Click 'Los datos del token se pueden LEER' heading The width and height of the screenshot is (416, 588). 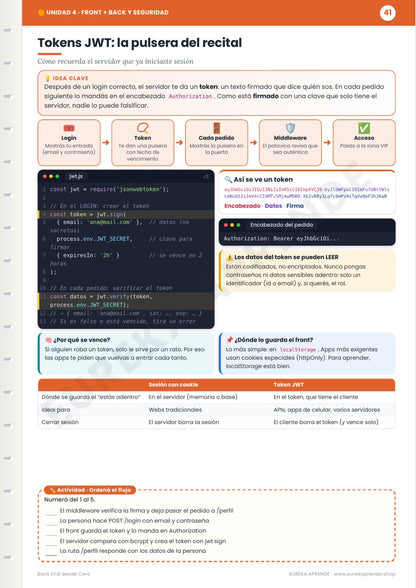pyautogui.click(x=286, y=257)
